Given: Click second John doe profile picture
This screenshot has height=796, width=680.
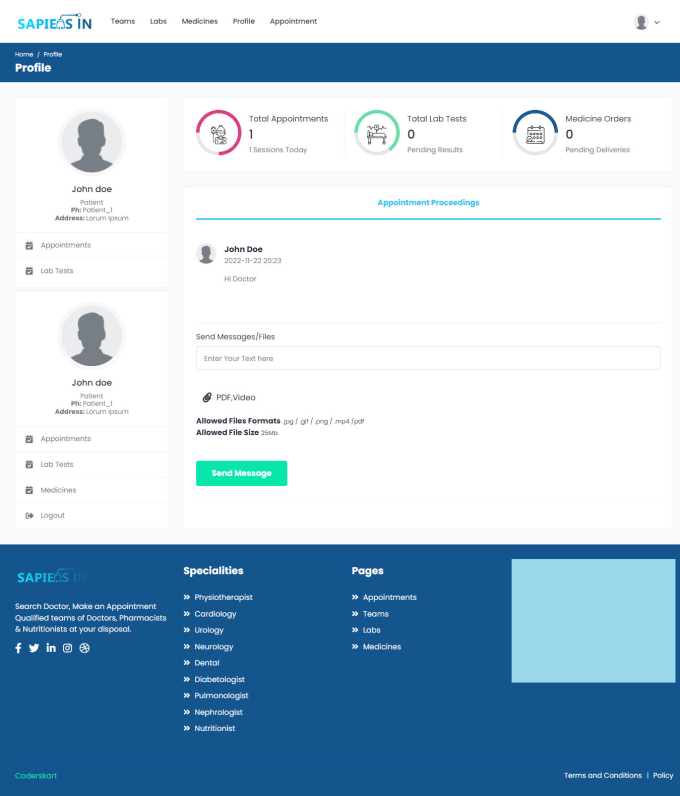Looking at the screenshot, I should coord(91,336).
